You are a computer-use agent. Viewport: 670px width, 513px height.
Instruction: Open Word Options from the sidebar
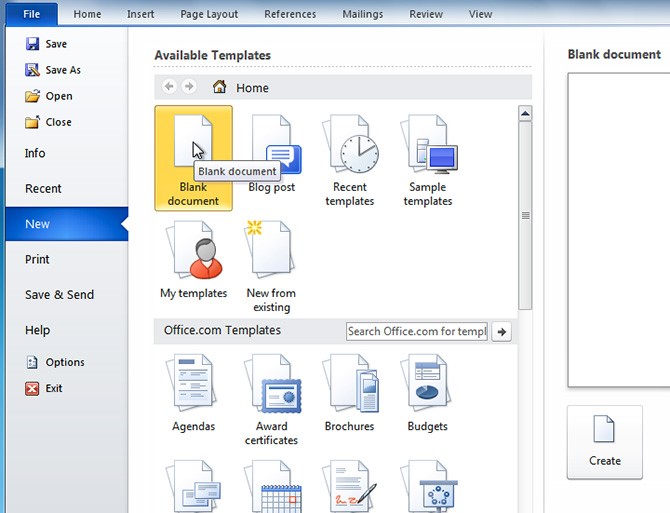(x=64, y=362)
